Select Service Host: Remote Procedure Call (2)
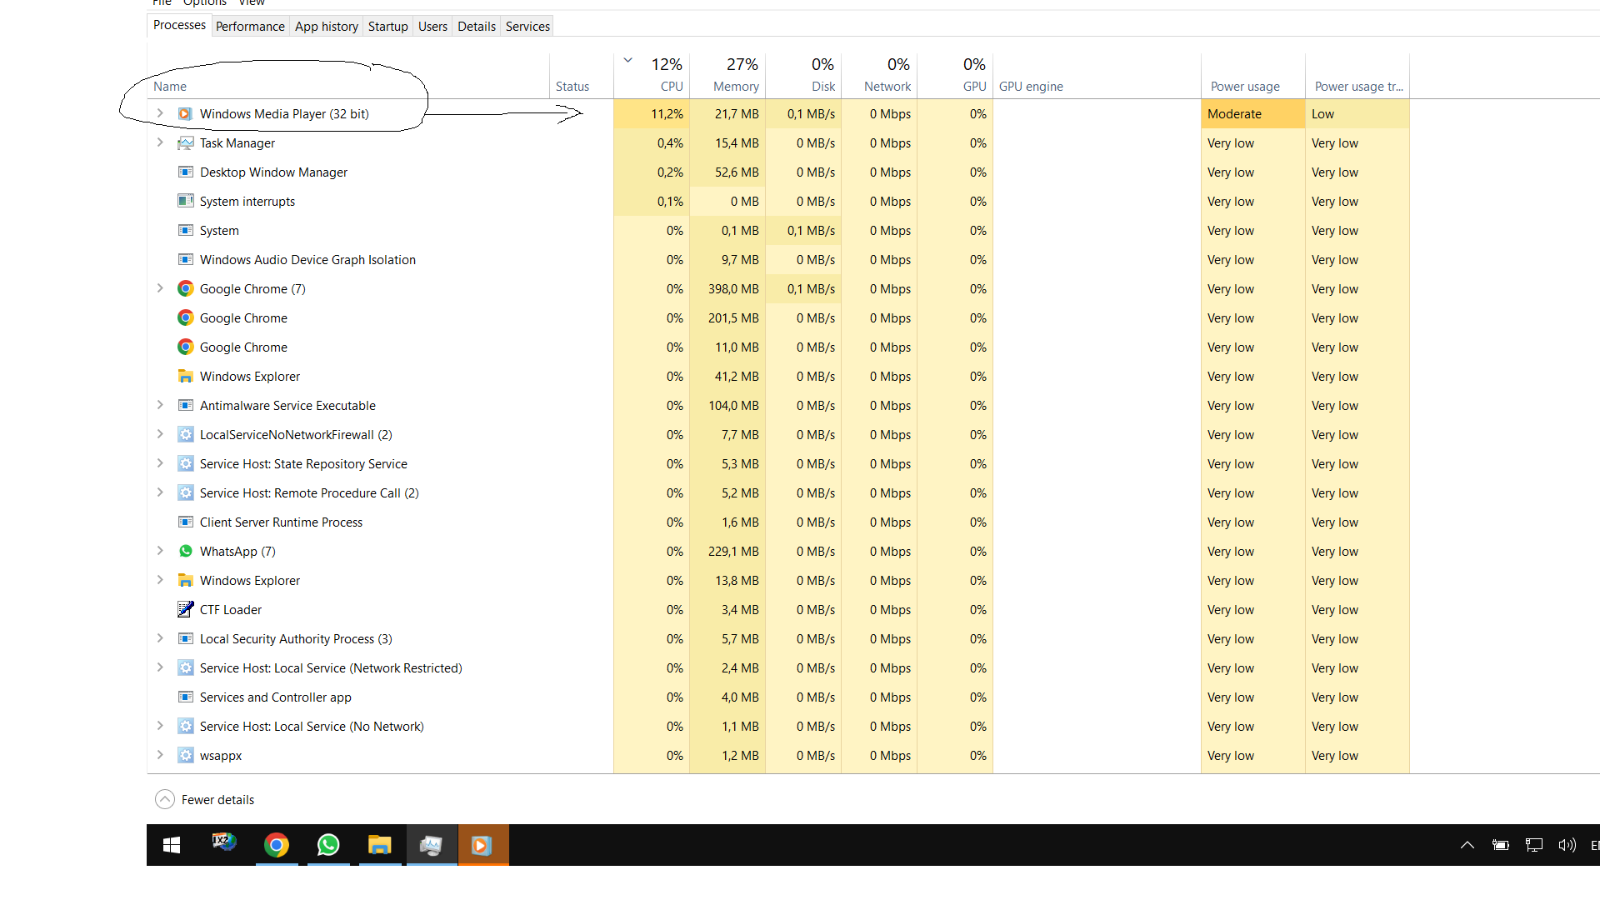 tap(778, 493)
